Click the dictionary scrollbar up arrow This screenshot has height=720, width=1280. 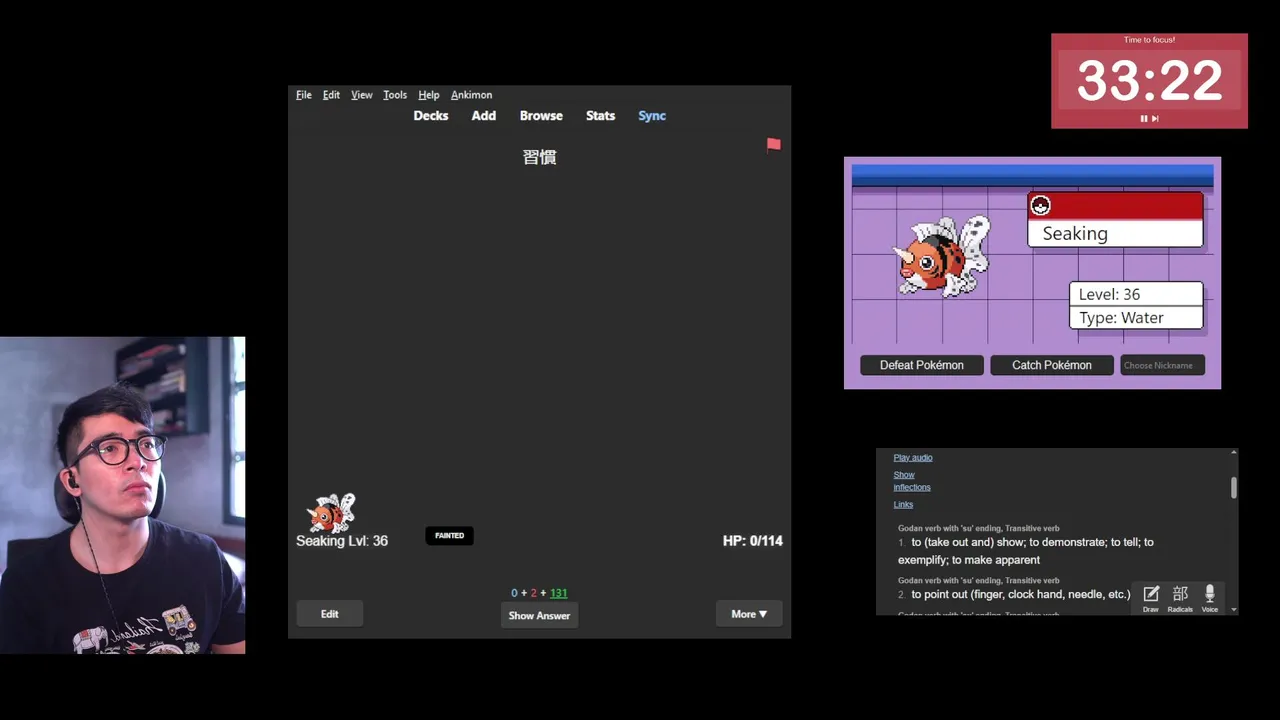[1234, 454]
